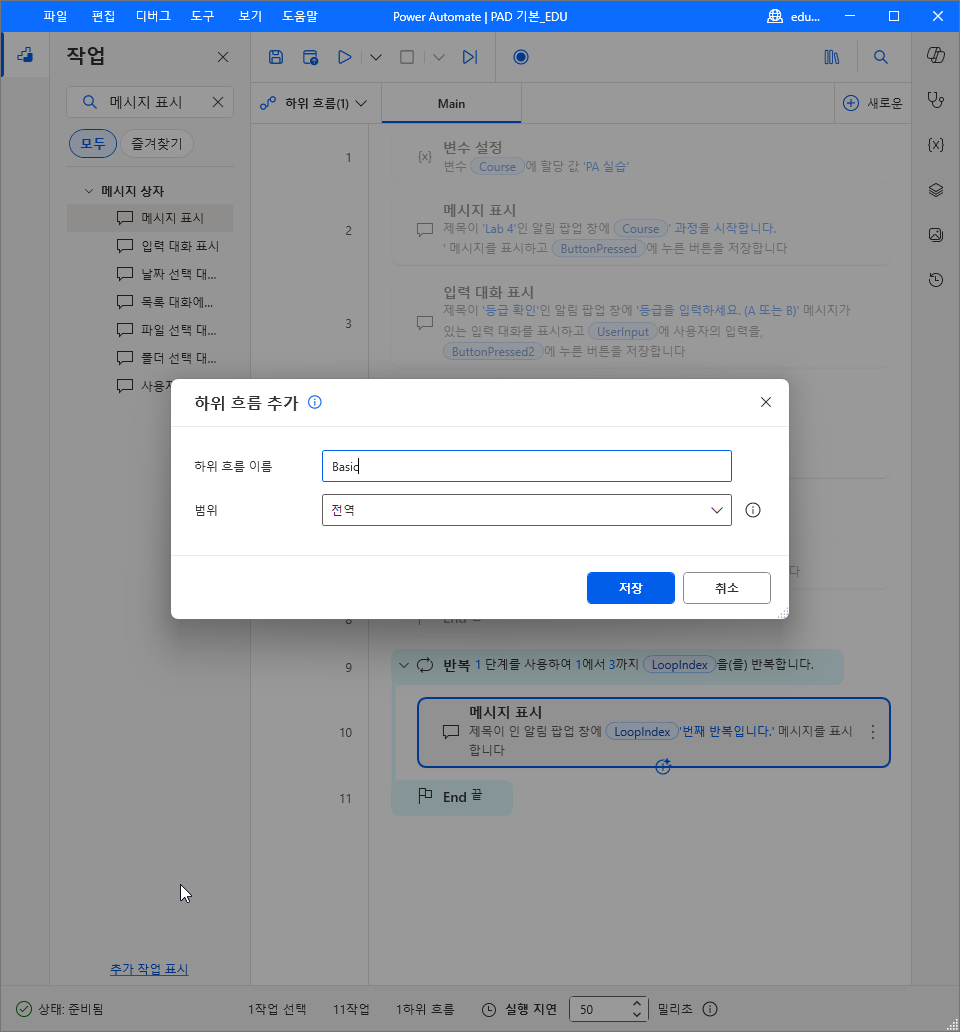
Task: Click the 추가 작업 표시 link
Action: 149,969
